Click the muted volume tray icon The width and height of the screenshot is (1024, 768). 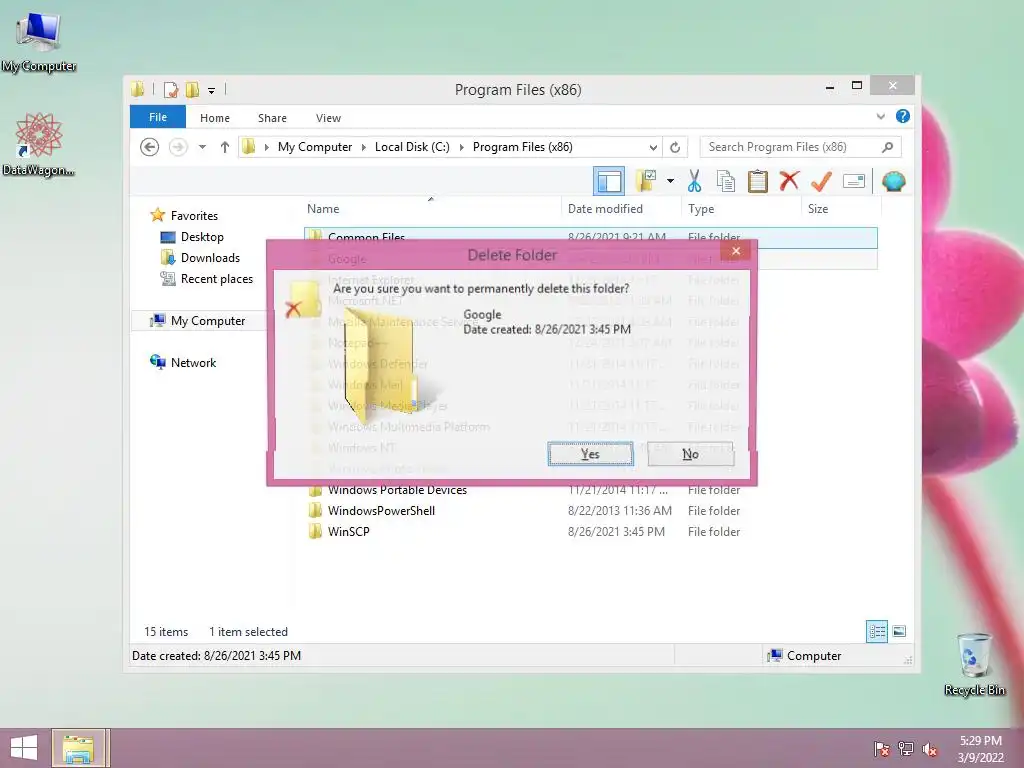point(930,749)
